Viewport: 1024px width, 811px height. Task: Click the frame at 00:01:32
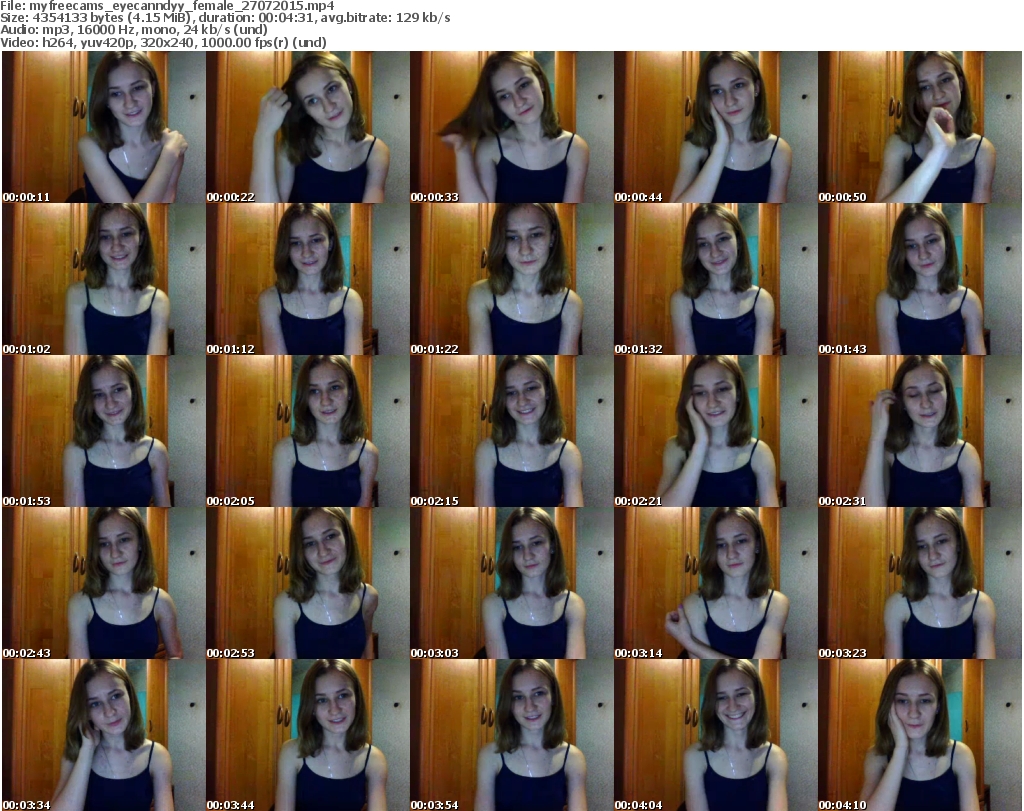point(715,279)
